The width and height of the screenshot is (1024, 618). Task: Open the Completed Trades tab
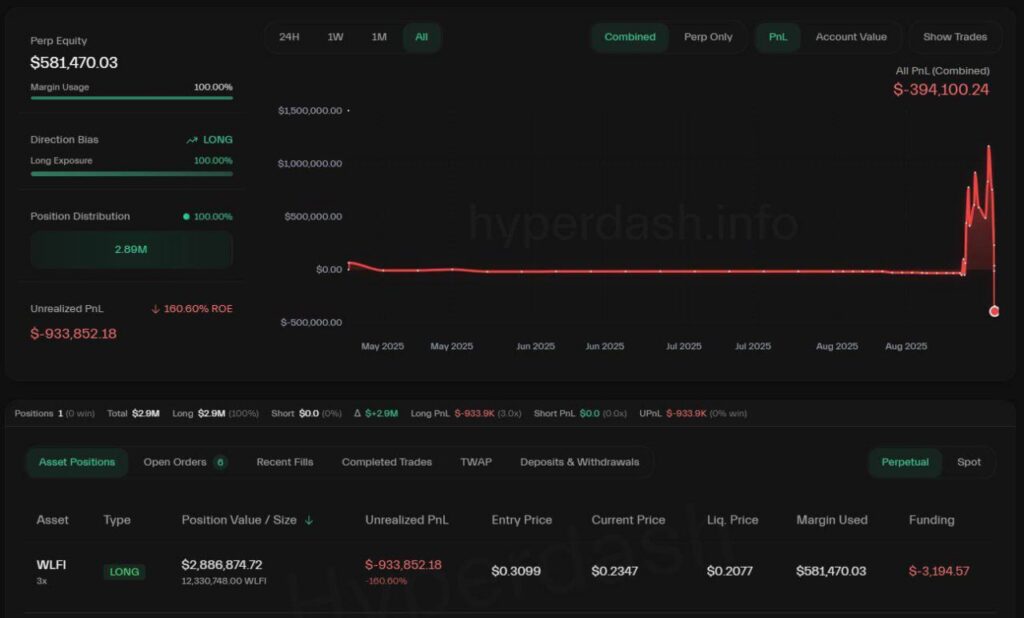point(386,462)
